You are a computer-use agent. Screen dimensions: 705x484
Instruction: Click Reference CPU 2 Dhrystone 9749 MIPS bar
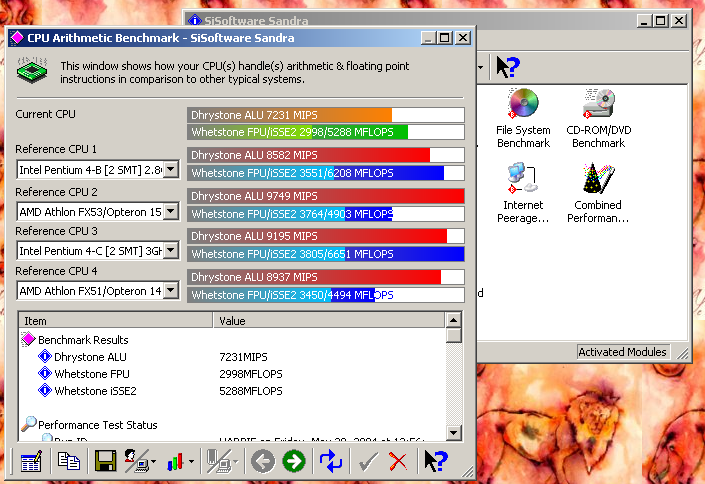pyautogui.click(x=326, y=196)
